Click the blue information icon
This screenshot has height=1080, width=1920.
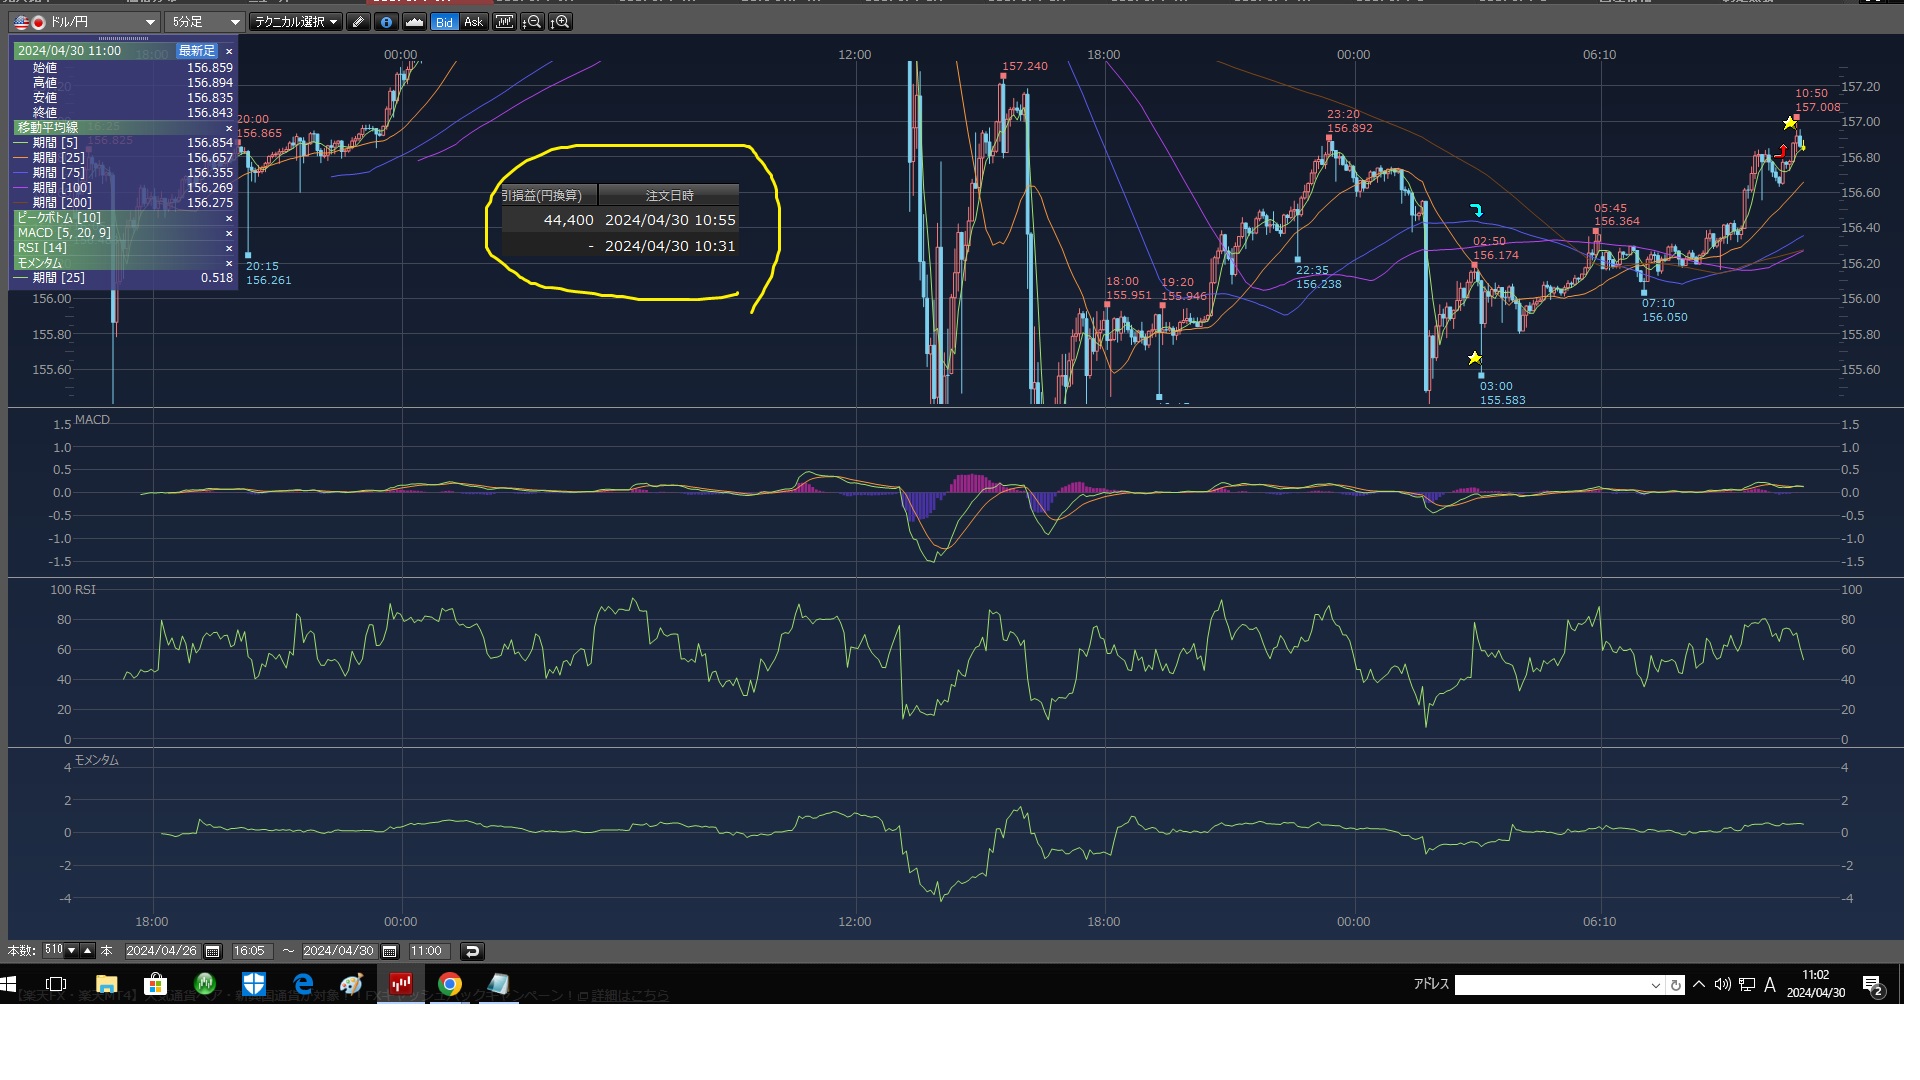pos(386,22)
